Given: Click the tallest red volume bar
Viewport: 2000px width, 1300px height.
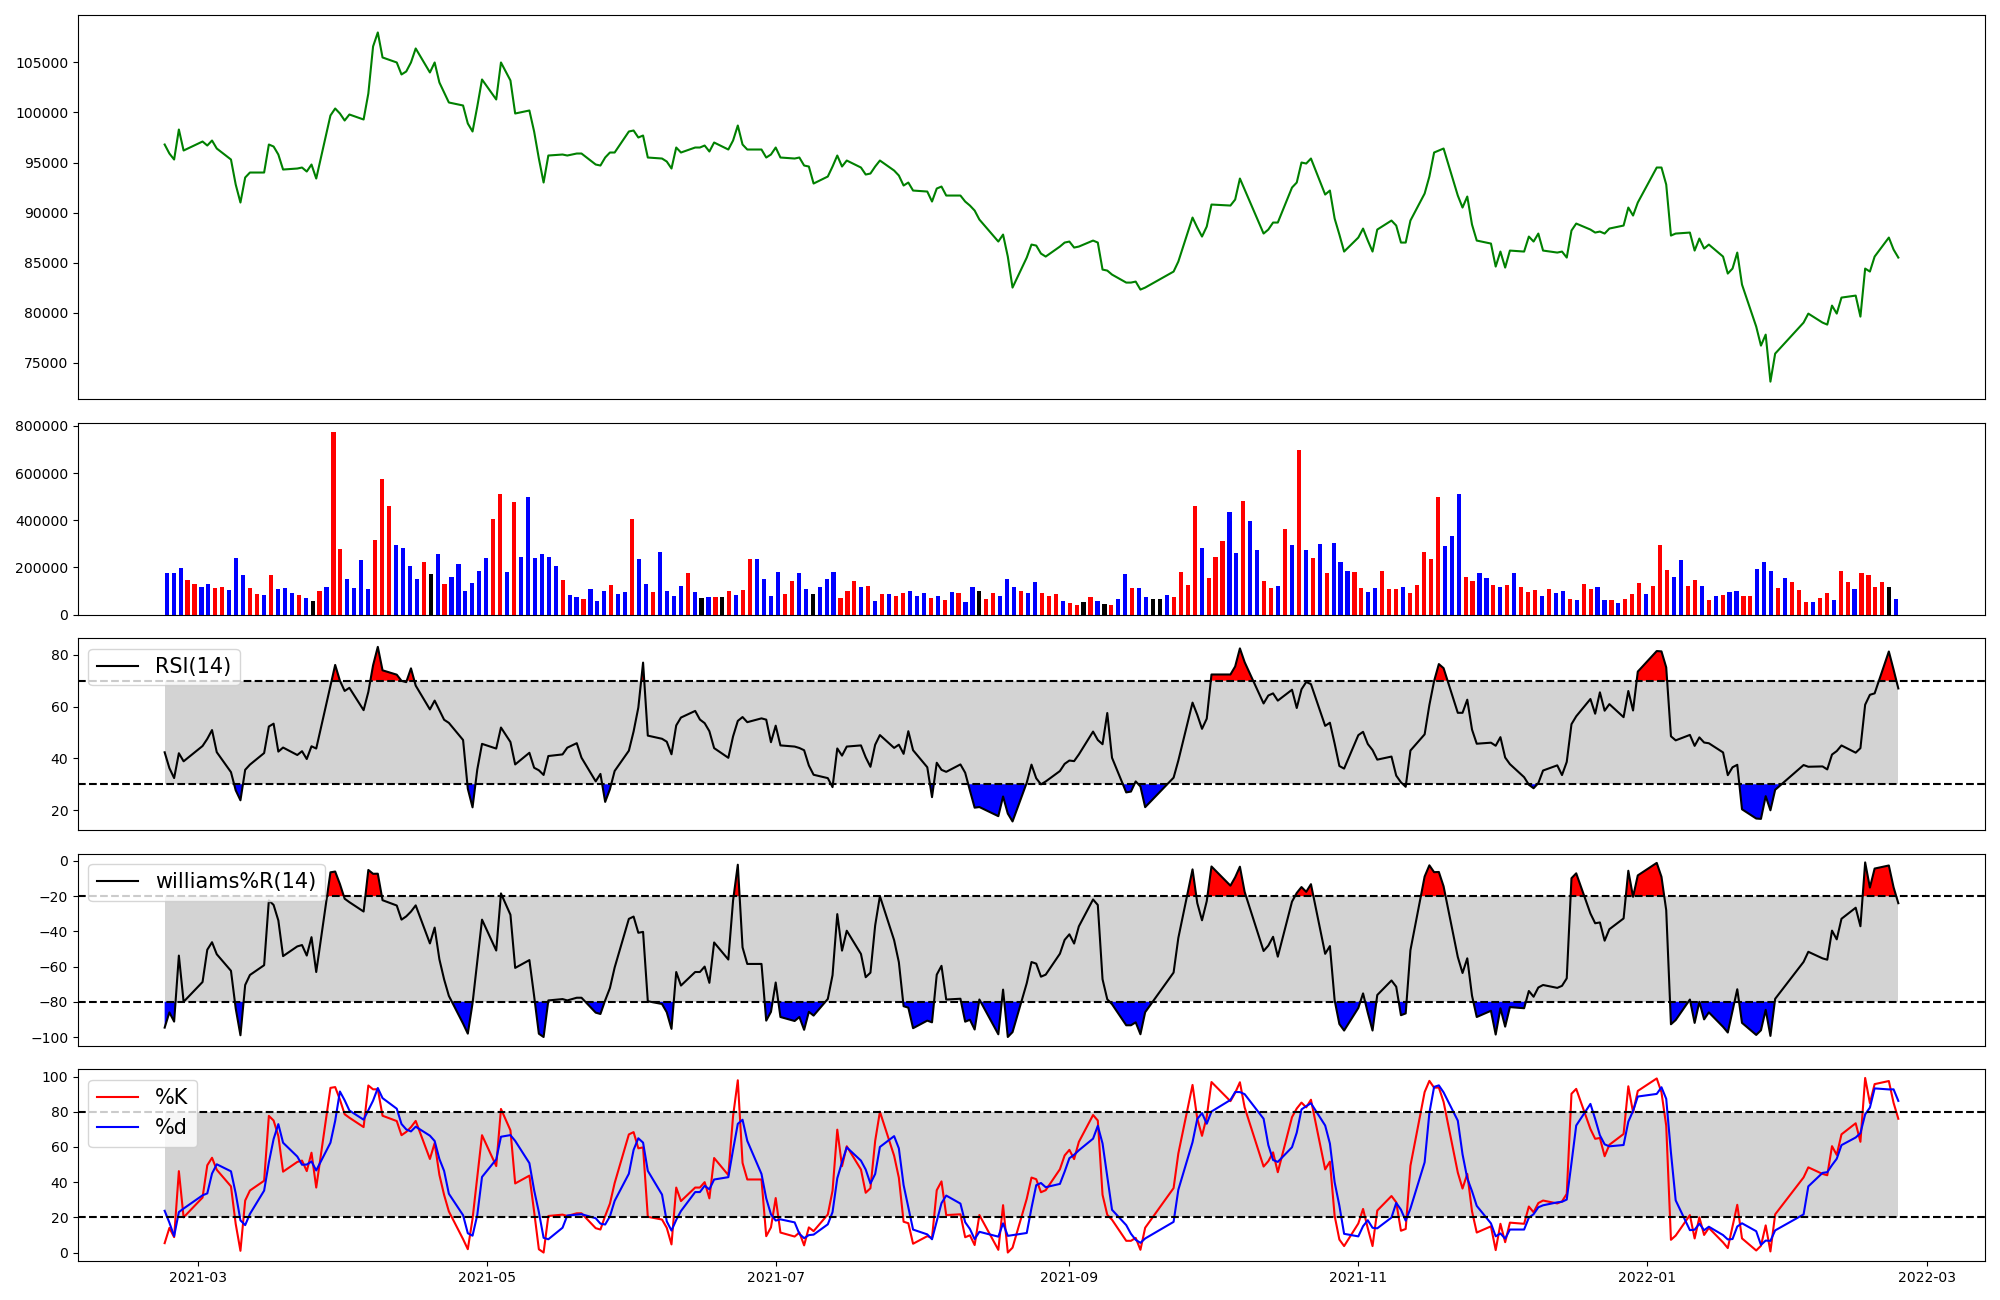Looking at the screenshot, I should pyautogui.click(x=333, y=523).
